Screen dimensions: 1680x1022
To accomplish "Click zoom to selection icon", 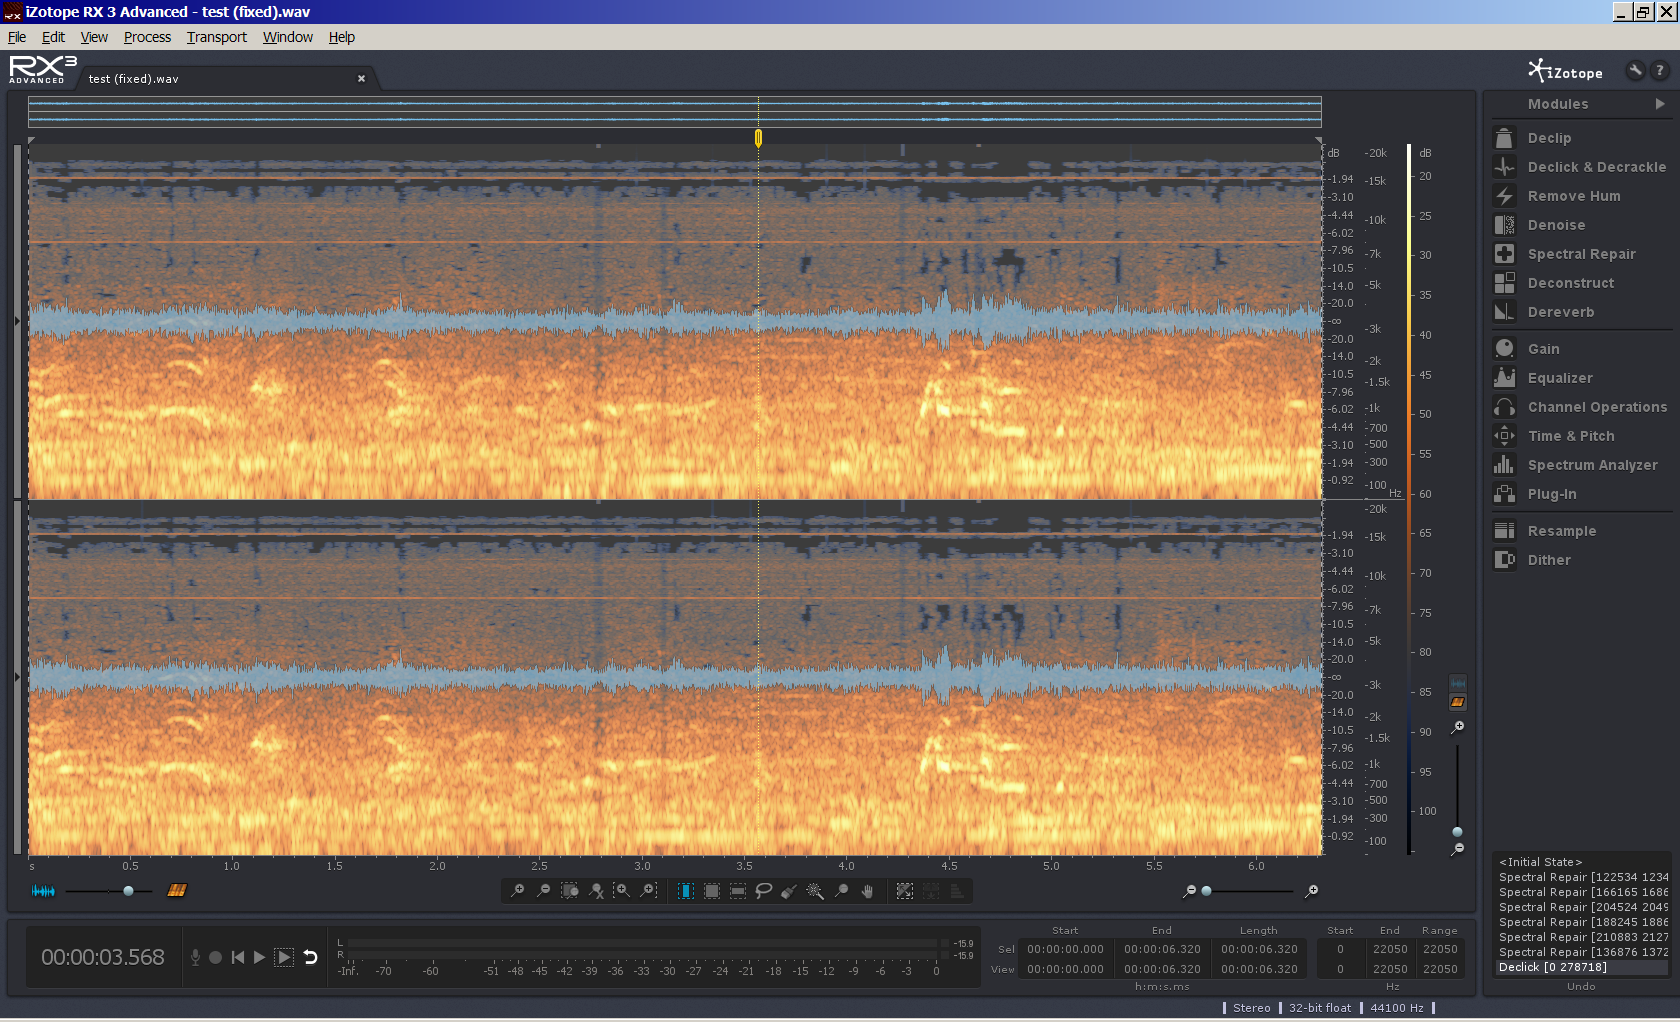I will (570, 891).
